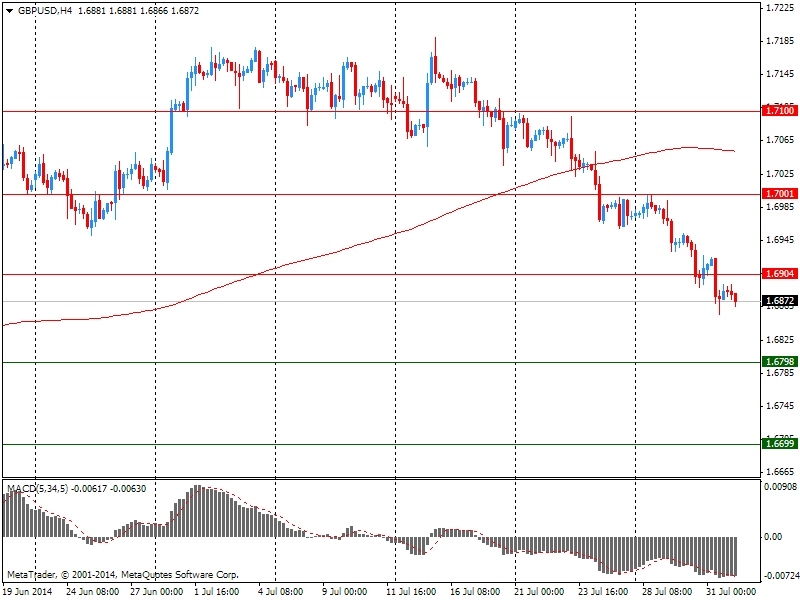The height and width of the screenshot is (600, 800).
Task: Click the 31 Jul 00:00 time label
Action: coord(731,592)
